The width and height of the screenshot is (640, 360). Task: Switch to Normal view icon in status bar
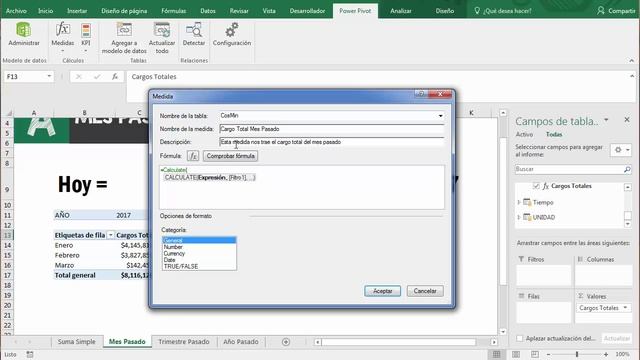click(x=496, y=354)
